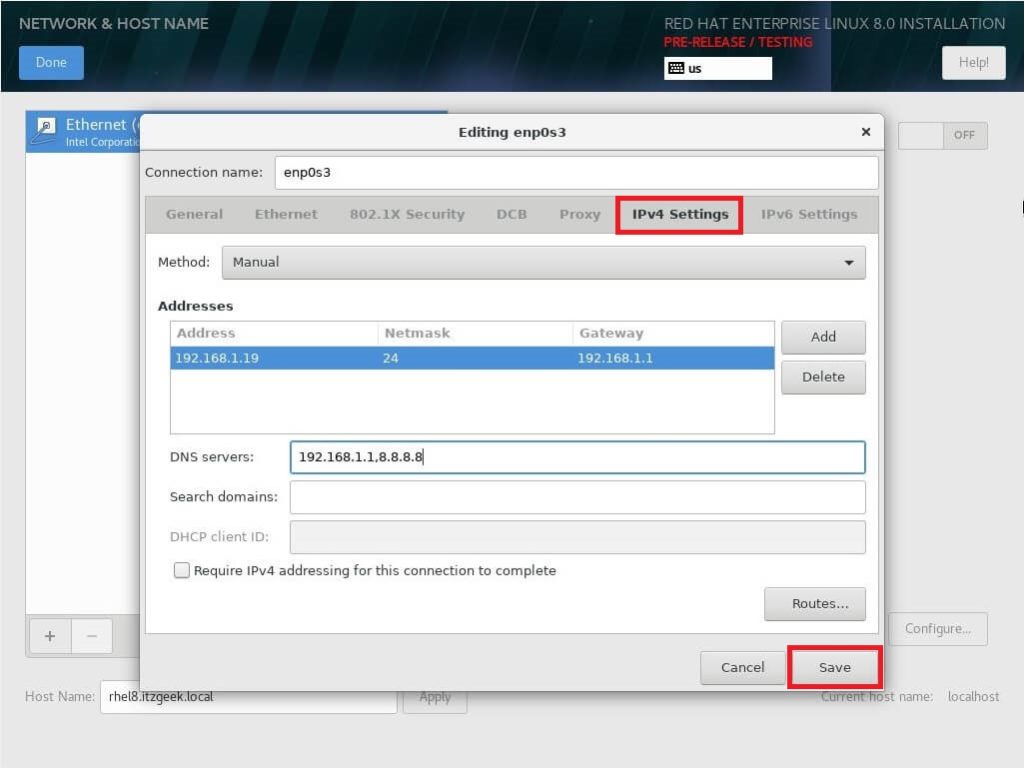The height and width of the screenshot is (768, 1024).
Task: Toggle the Ethernet connection OFF switch
Action: 942,135
